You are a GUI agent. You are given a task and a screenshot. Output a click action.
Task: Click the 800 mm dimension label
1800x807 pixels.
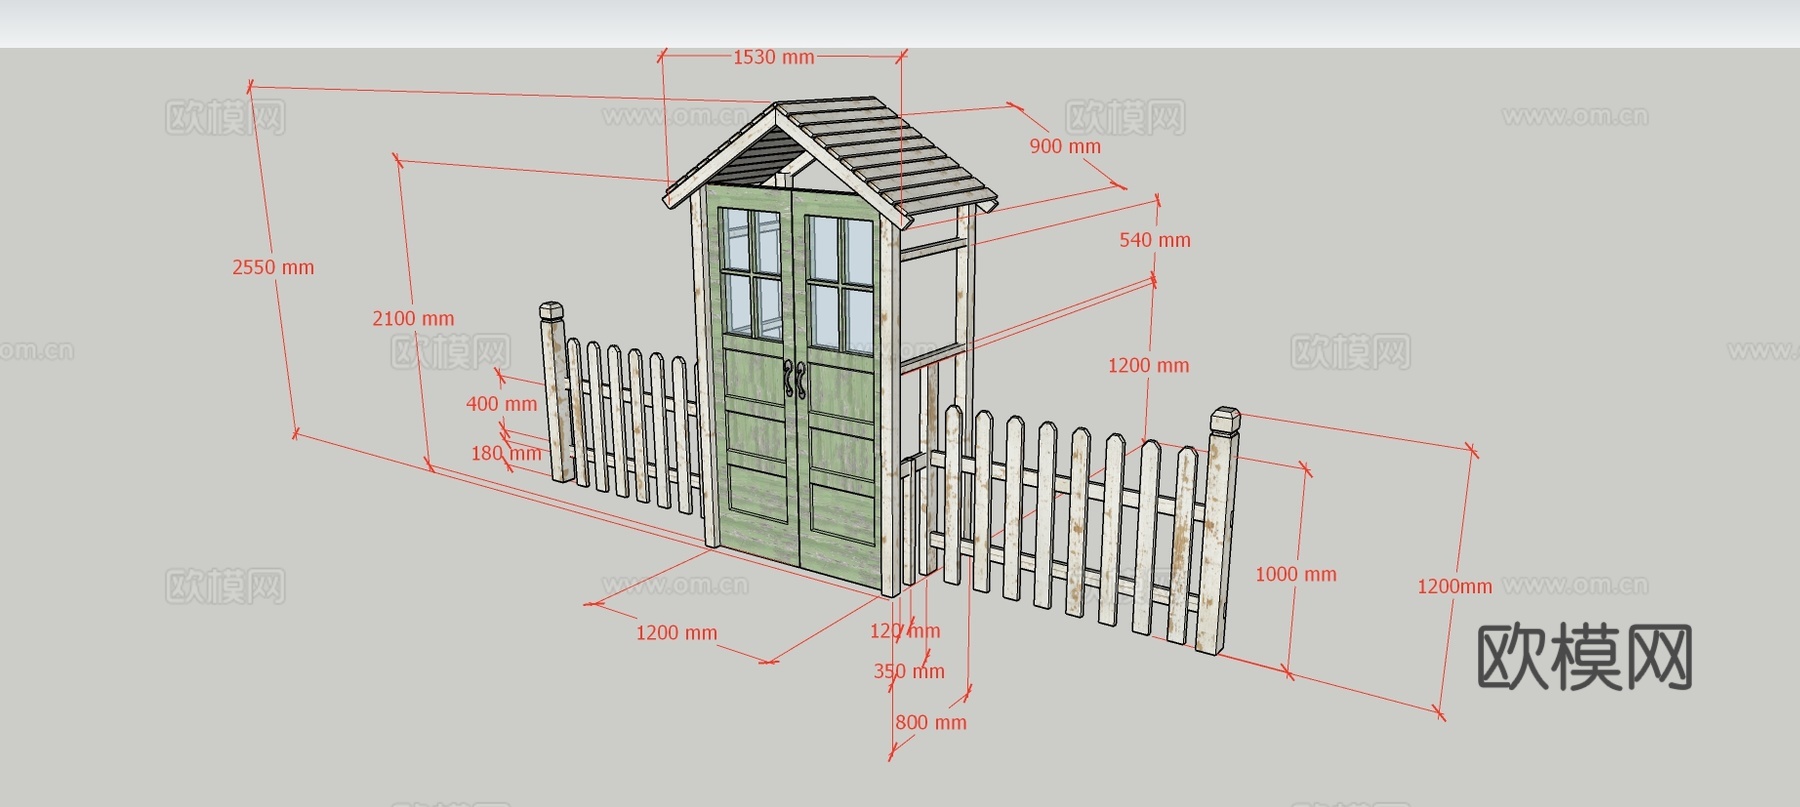931,722
